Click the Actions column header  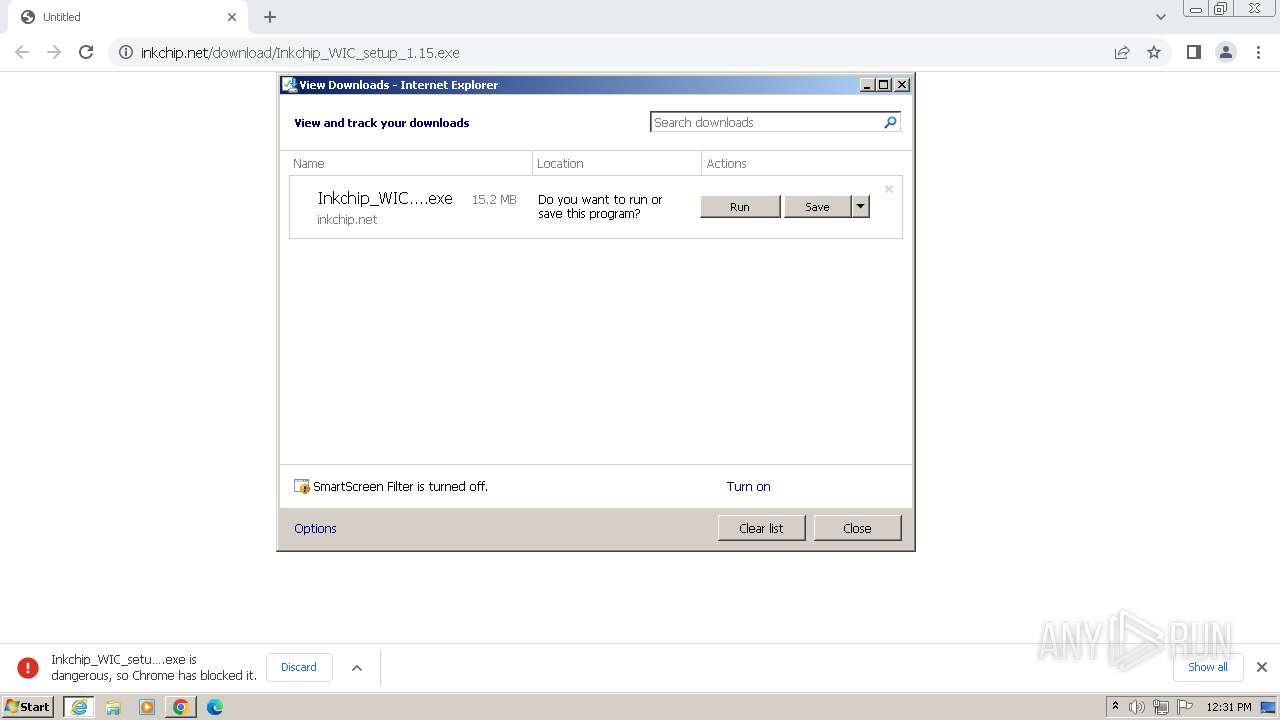pos(804,163)
